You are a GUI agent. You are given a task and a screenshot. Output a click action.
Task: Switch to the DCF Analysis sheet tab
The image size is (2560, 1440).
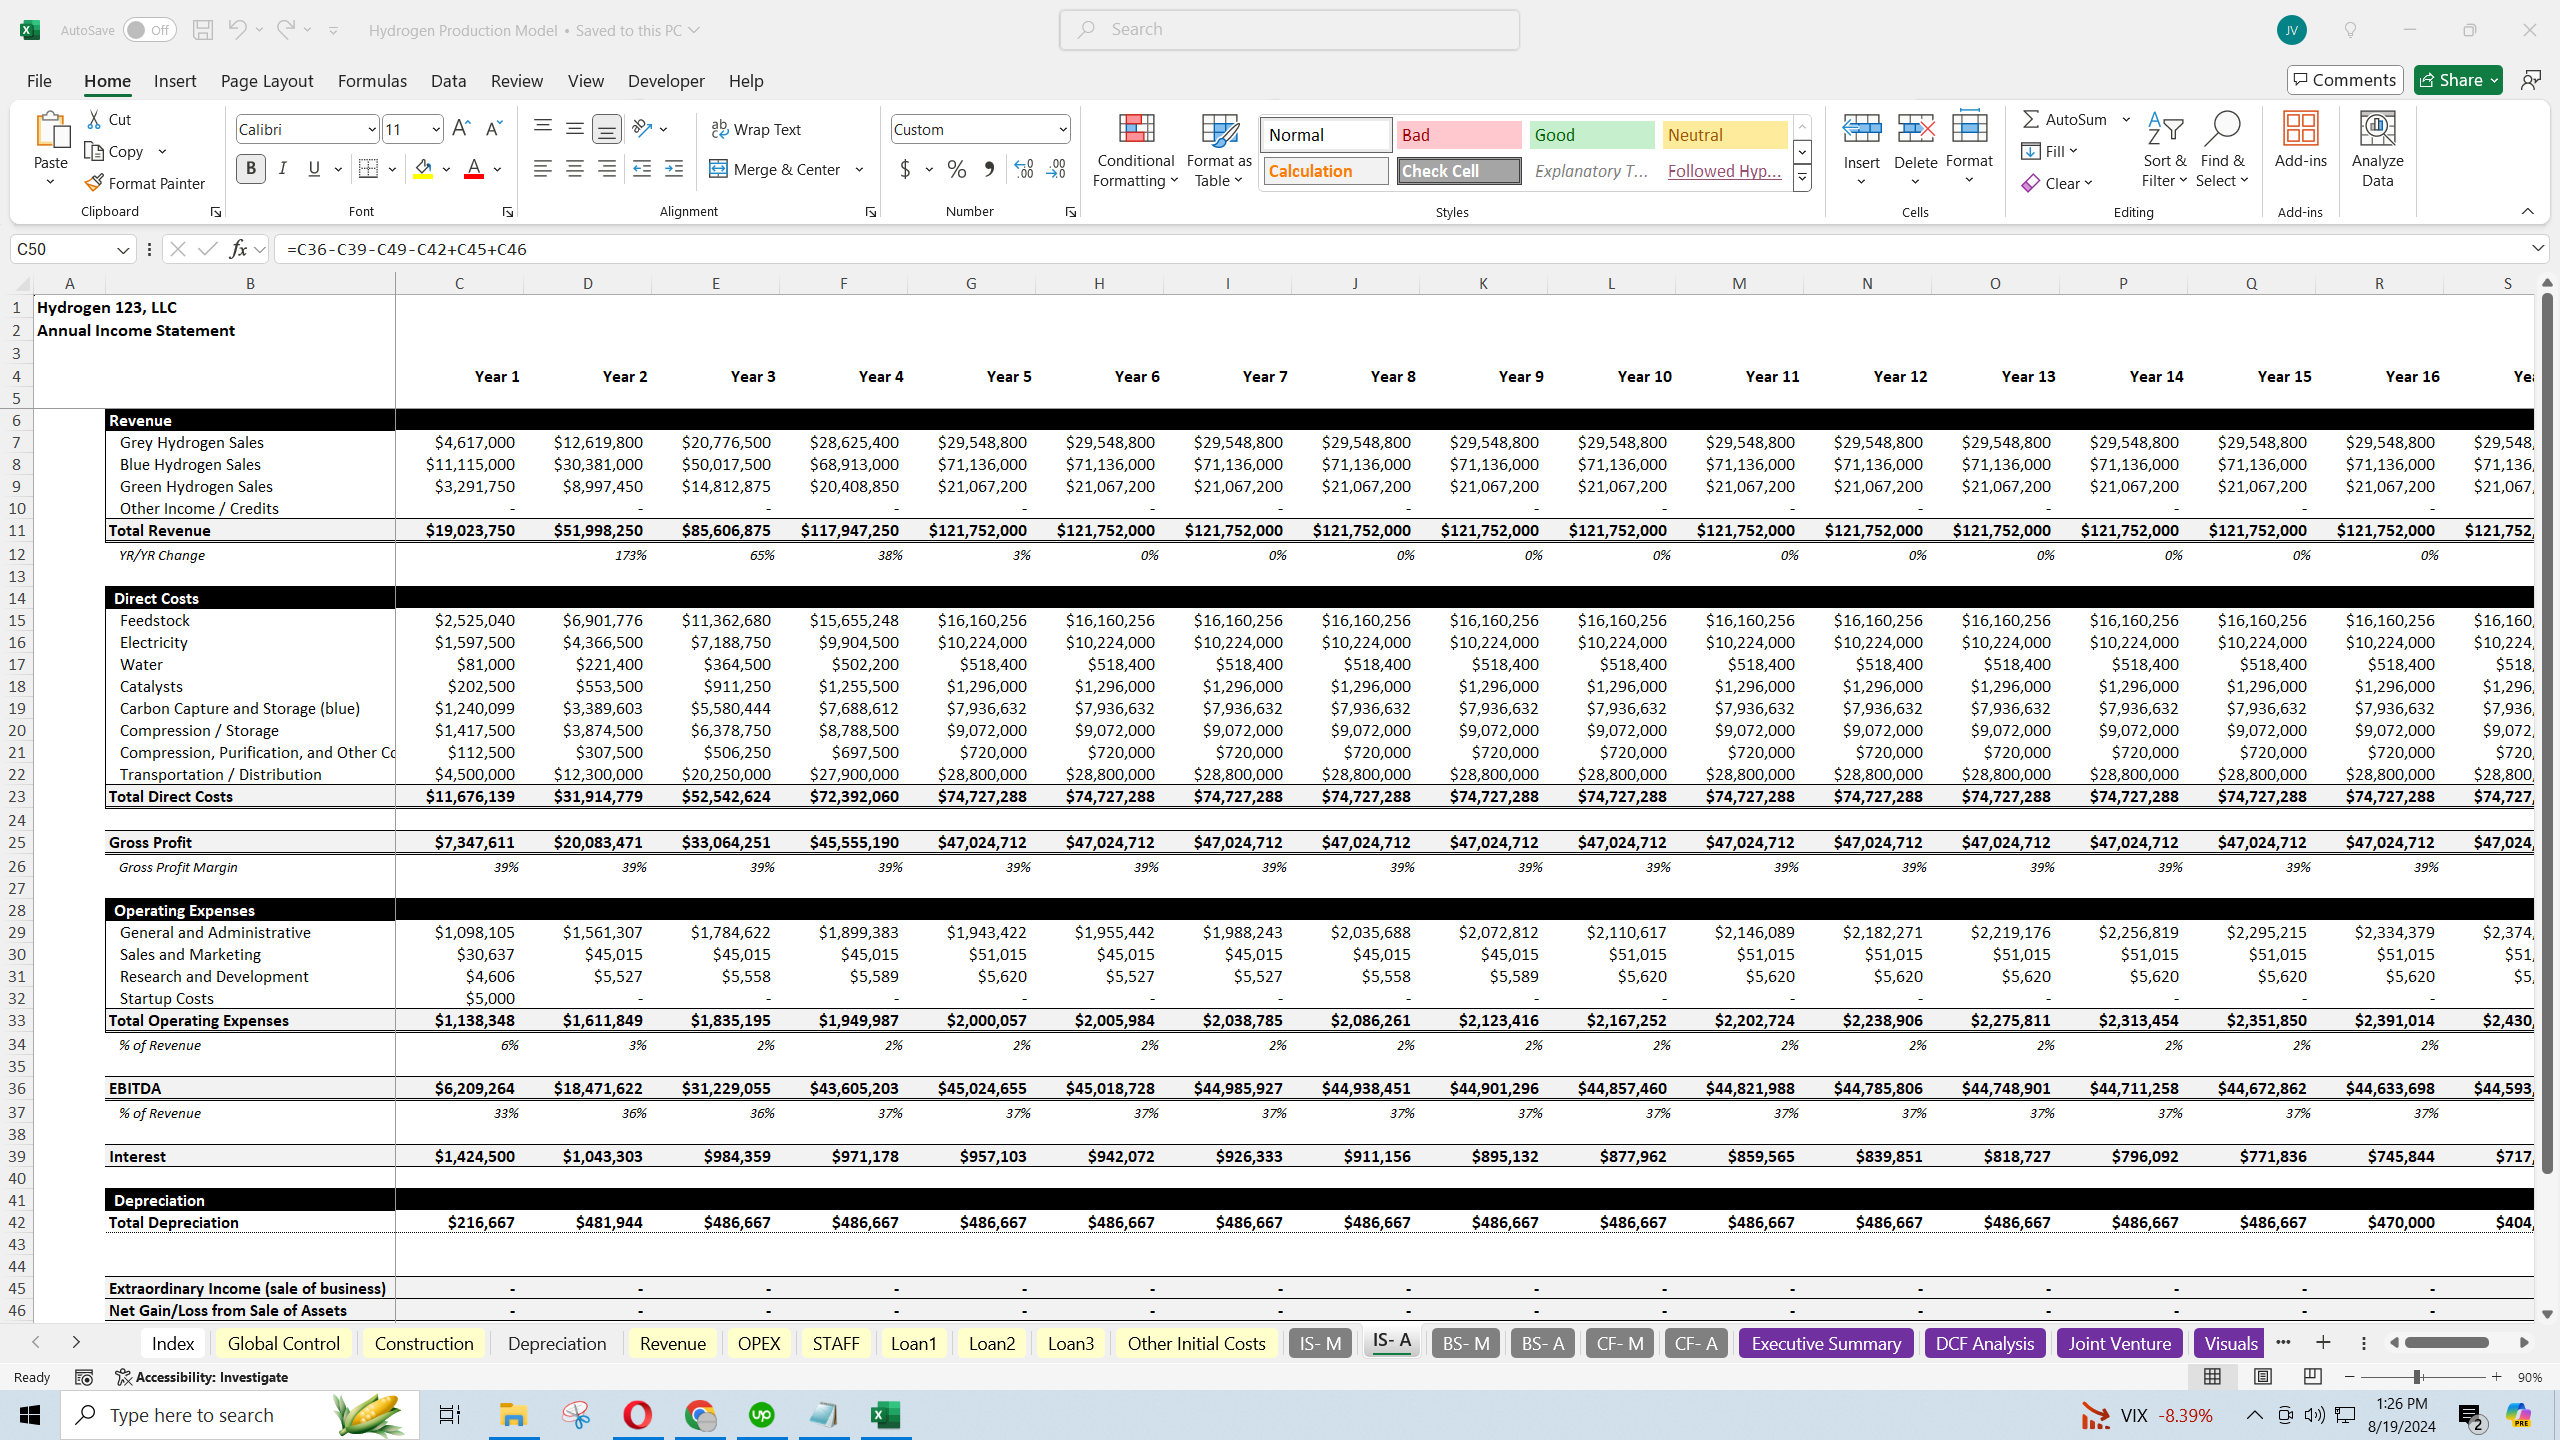(x=1984, y=1343)
